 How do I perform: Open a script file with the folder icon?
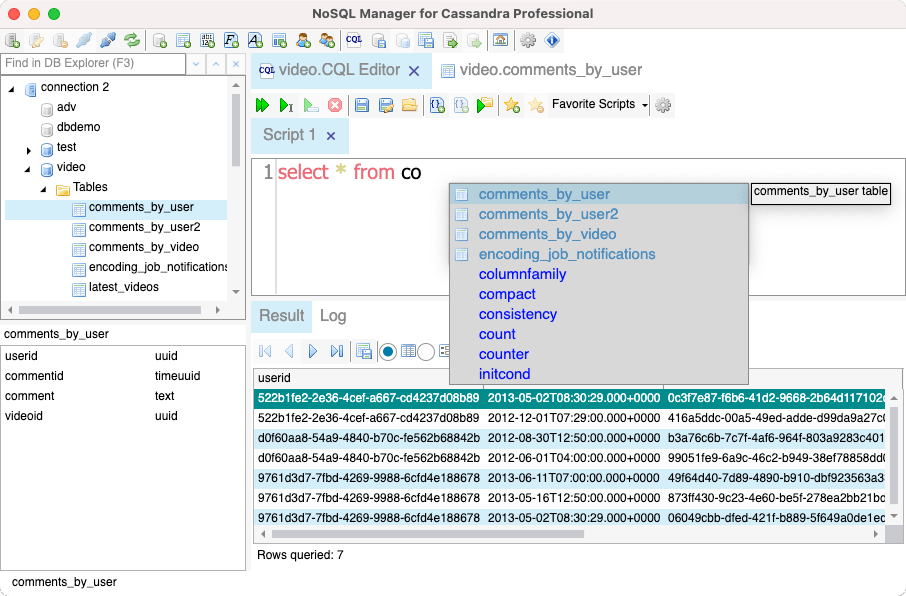pos(409,105)
